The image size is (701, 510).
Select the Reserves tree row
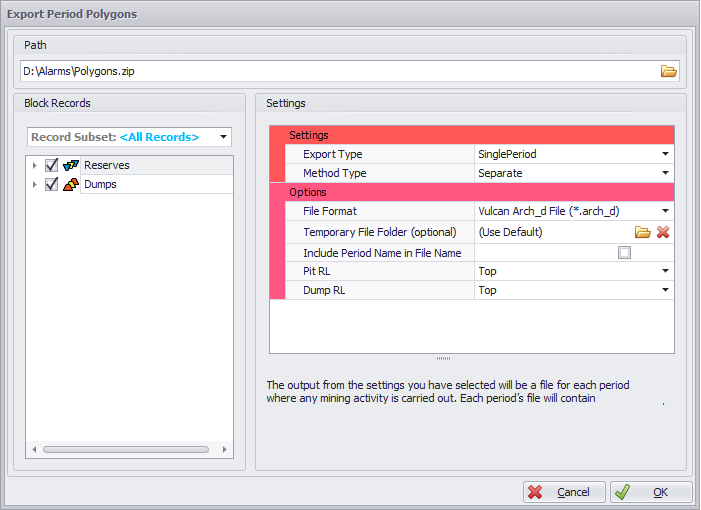click(156, 165)
